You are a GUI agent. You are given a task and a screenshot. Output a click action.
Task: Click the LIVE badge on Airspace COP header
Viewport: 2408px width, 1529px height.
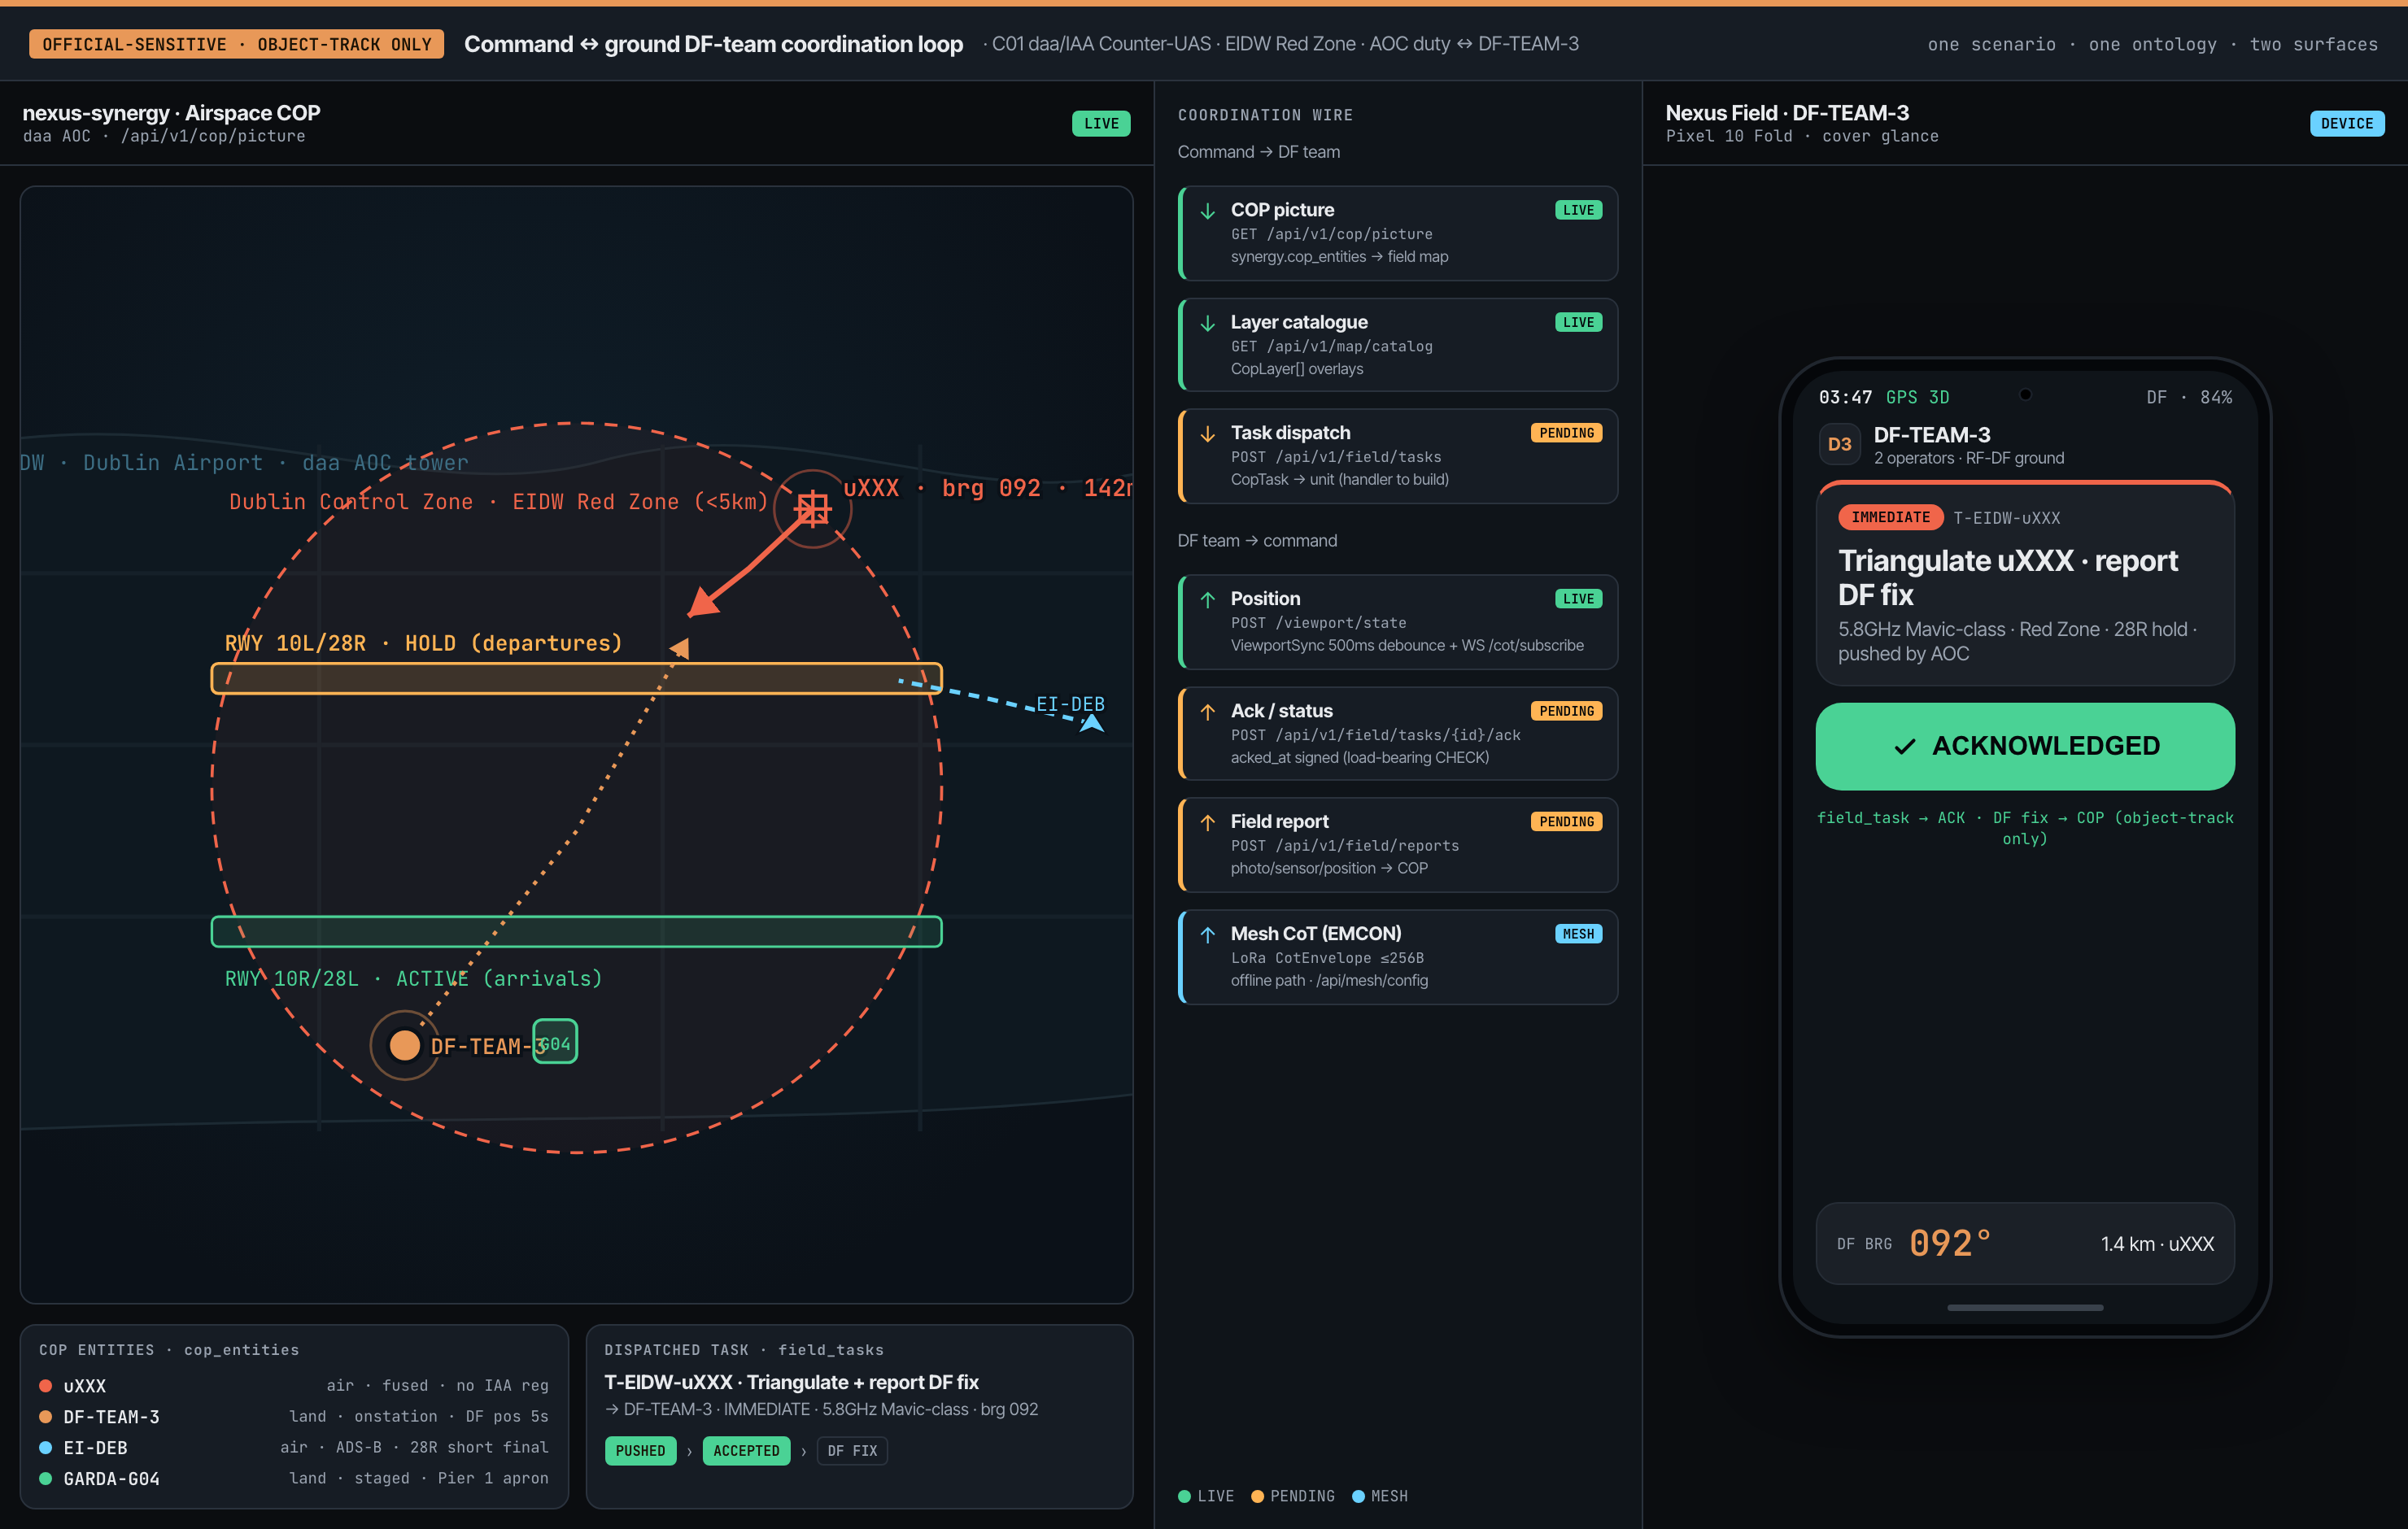pos(1101,123)
